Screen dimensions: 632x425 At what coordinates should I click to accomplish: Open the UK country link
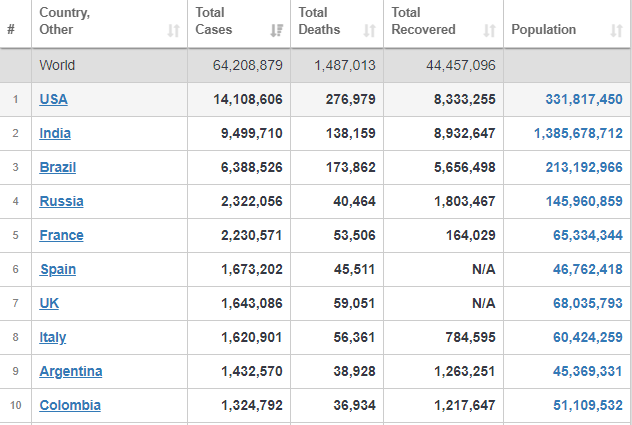click(x=49, y=303)
